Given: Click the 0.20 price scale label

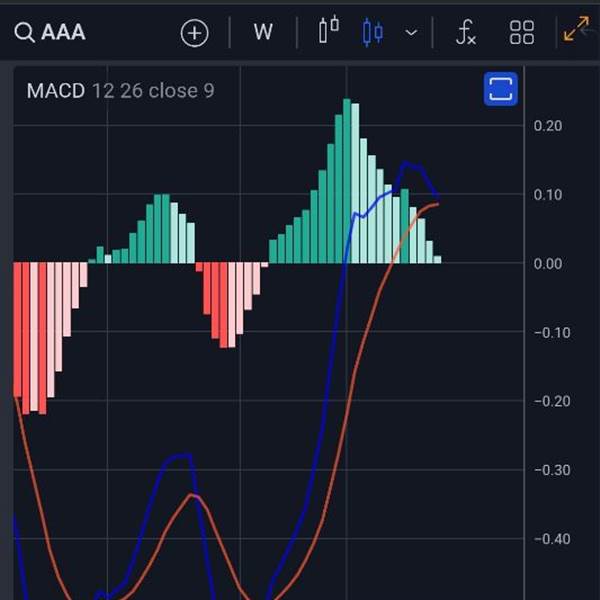Looking at the screenshot, I should point(548,126).
